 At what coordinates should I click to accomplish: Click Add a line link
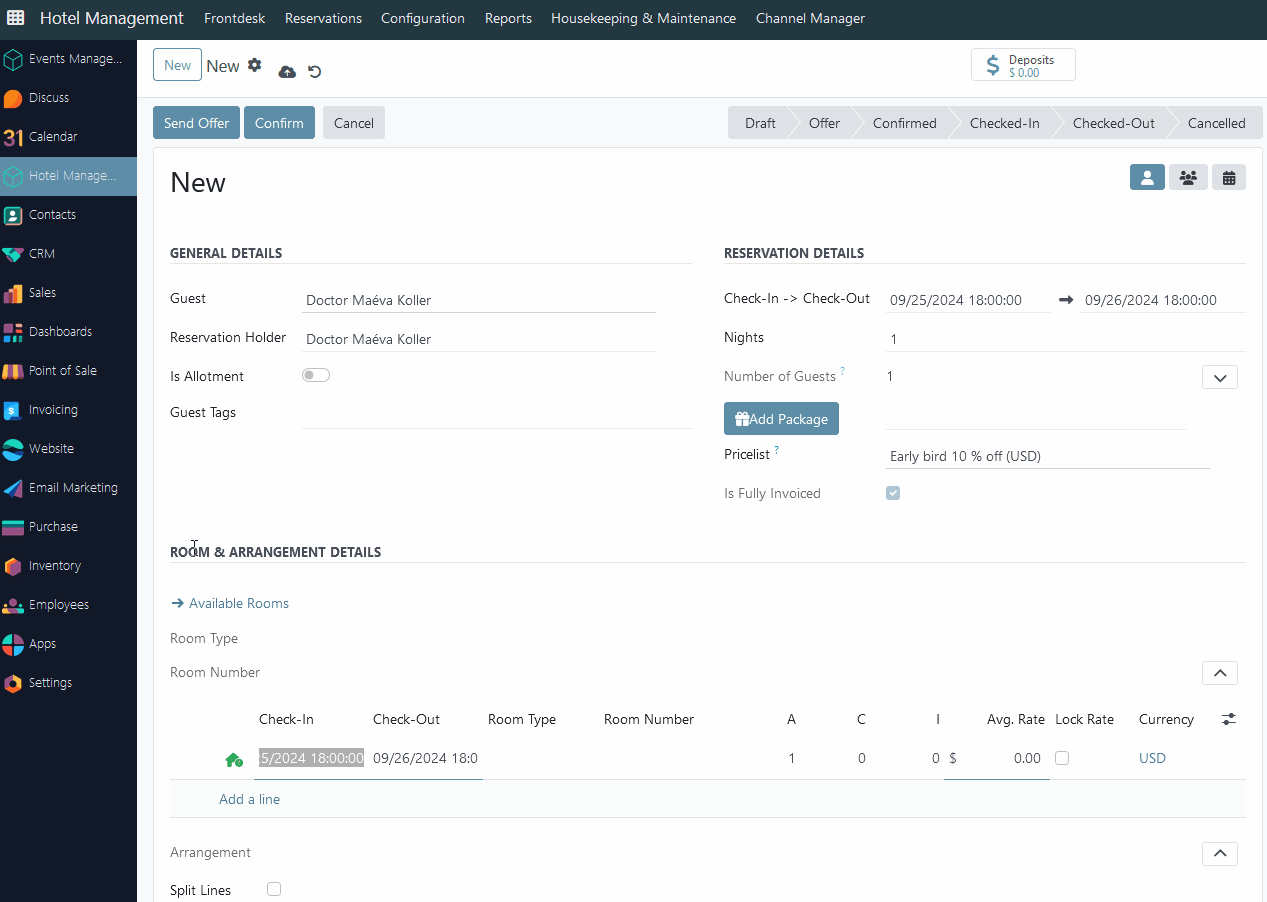(x=249, y=799)
